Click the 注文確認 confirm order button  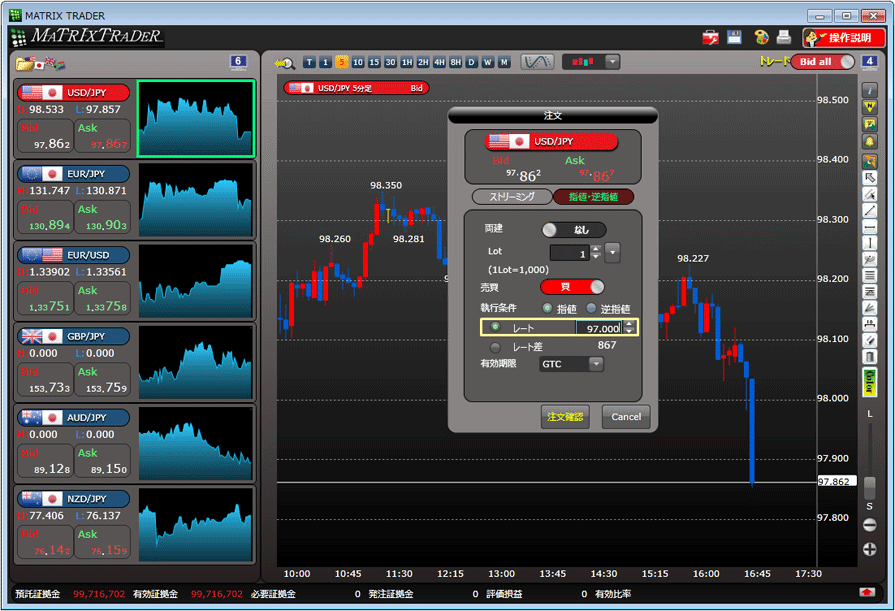pyautogui.click(x=565, y=416)
